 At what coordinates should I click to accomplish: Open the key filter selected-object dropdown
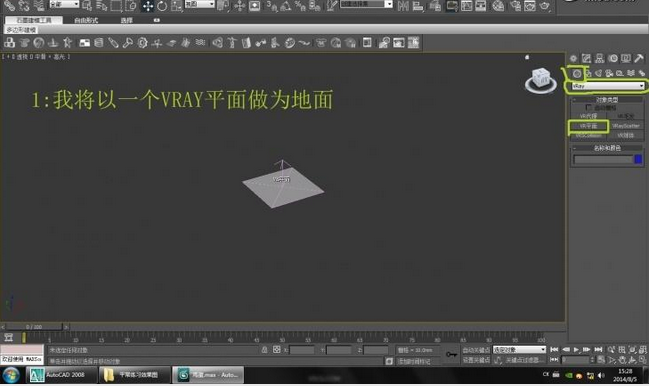[x=519, y=350]
